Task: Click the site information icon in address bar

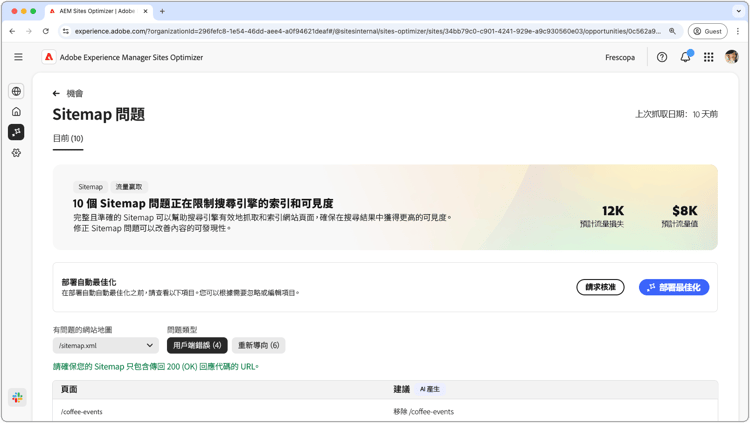Action: (66, 31)
